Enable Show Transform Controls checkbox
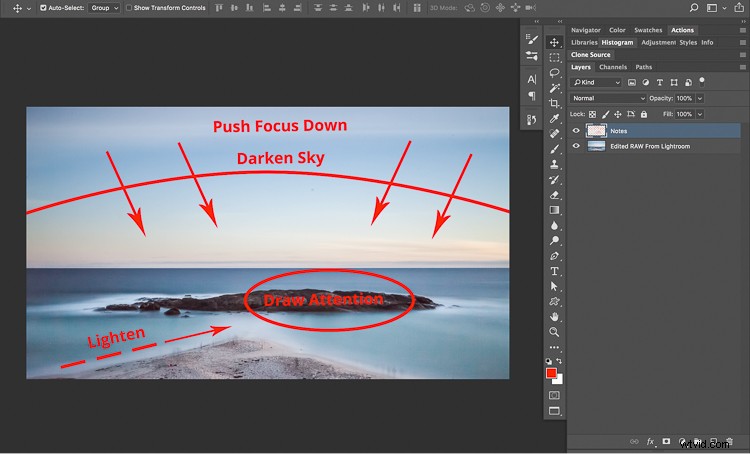 tap(129, 8)
